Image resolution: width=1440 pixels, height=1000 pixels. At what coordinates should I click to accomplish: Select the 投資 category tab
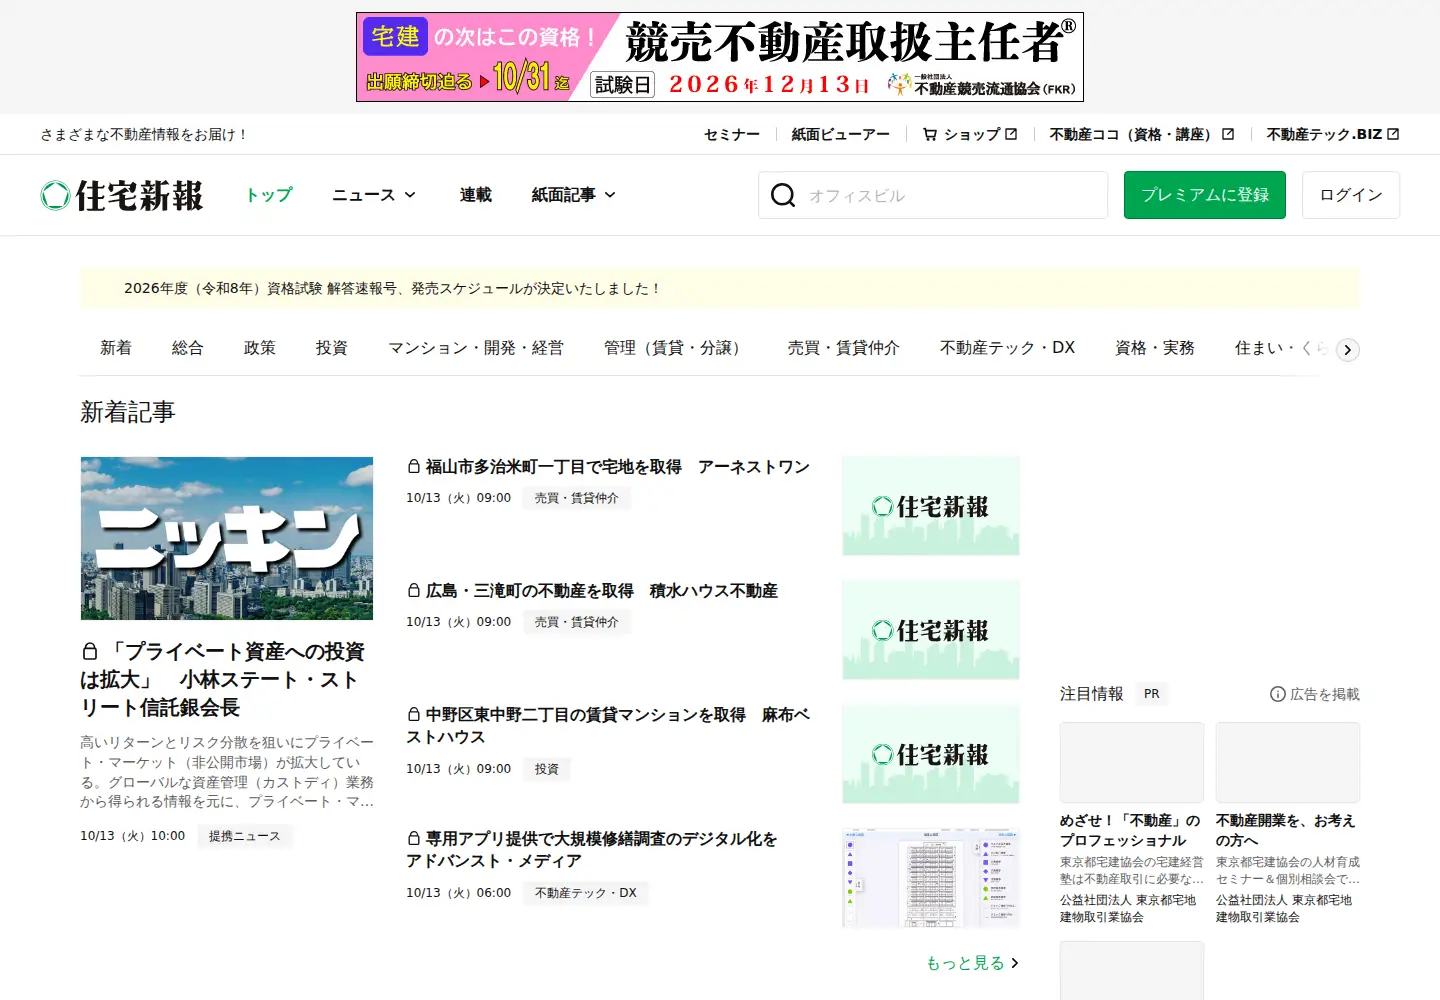[x=332, y=348]
